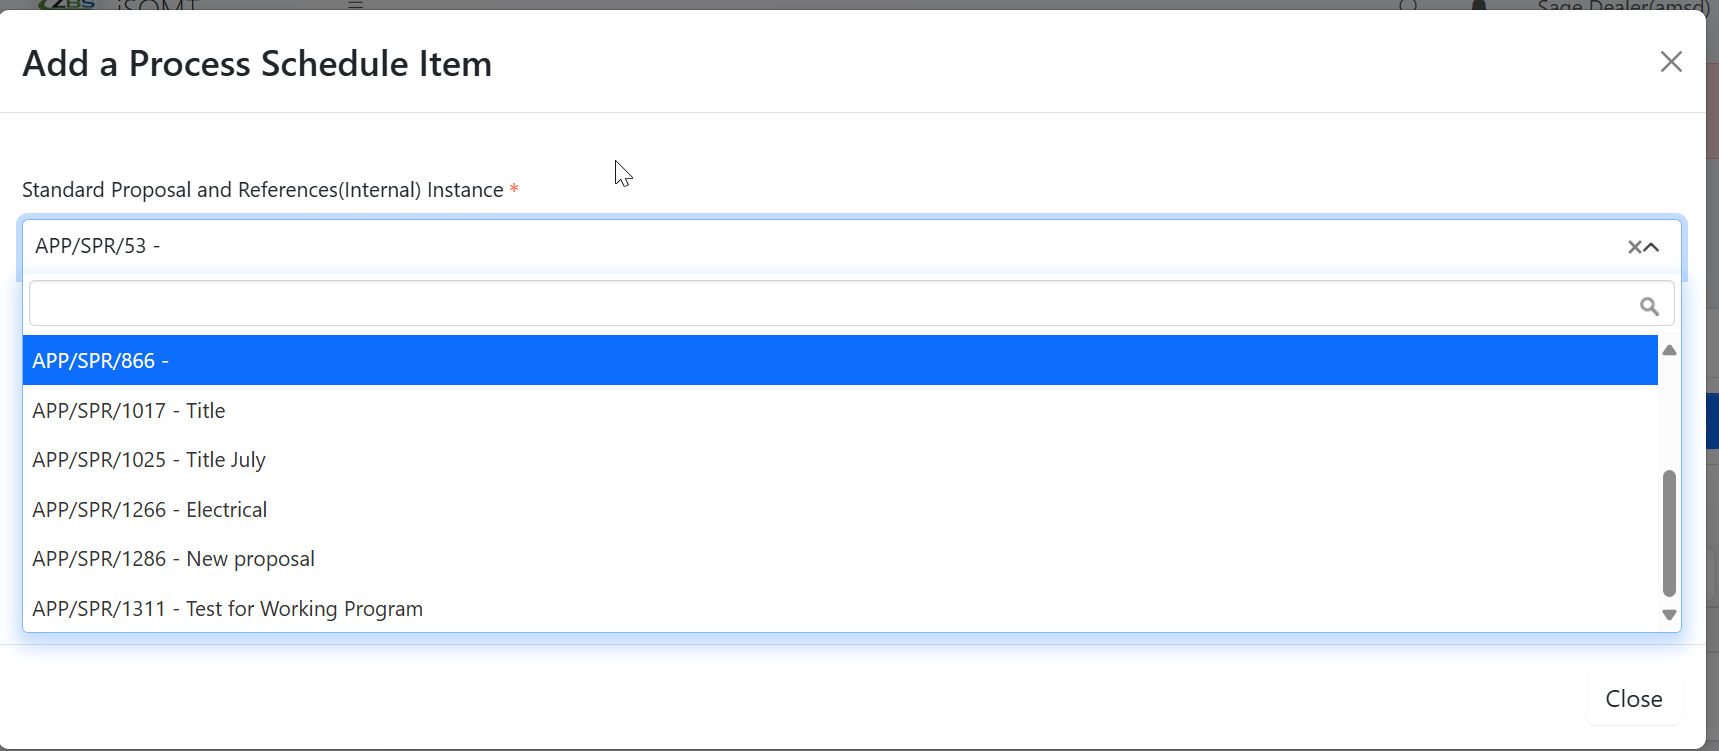Click the hamburger menu icon in top bar
Screen dimensions: 1719x751
356,4
